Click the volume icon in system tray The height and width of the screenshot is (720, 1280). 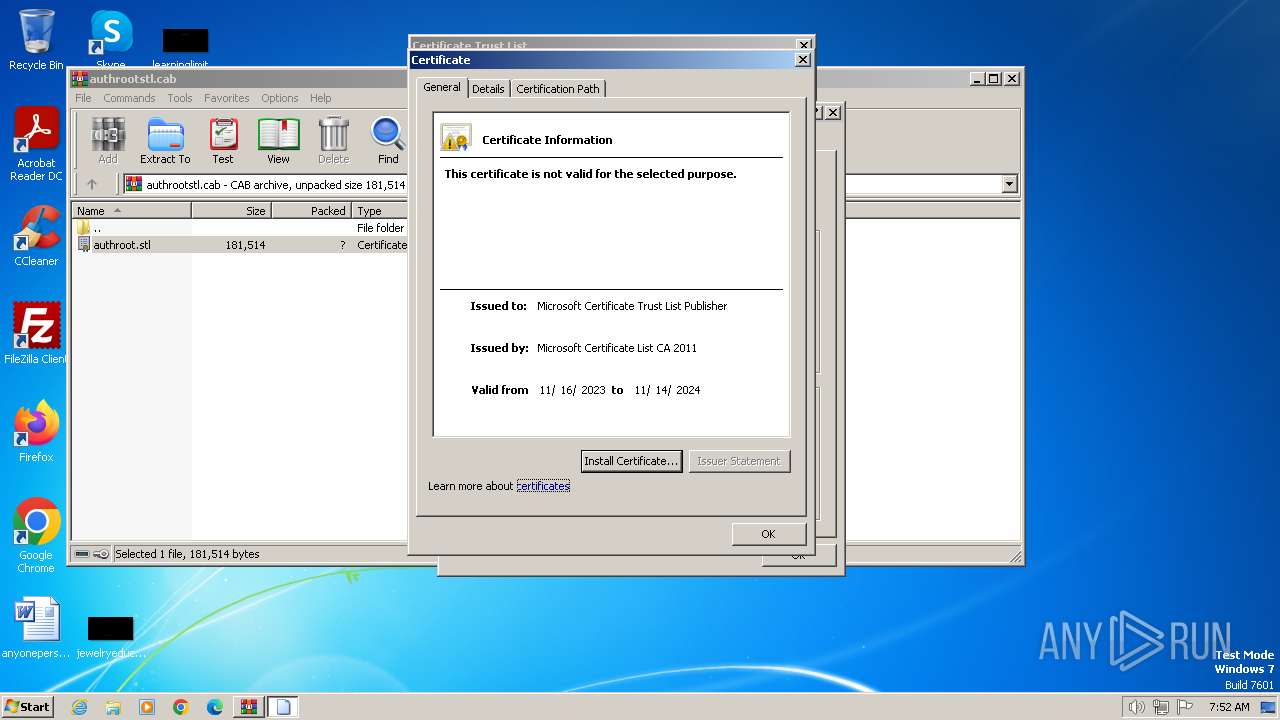point(1136,707)
